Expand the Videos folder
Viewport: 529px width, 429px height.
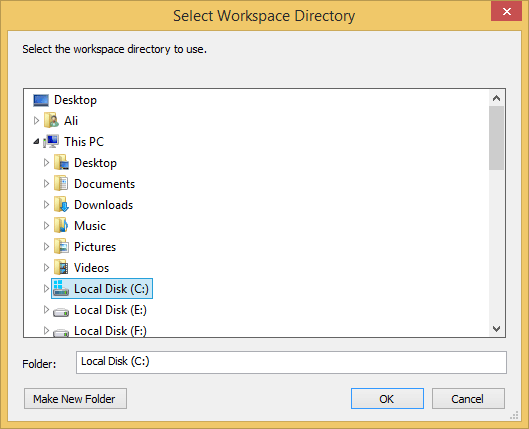[46, 267]
